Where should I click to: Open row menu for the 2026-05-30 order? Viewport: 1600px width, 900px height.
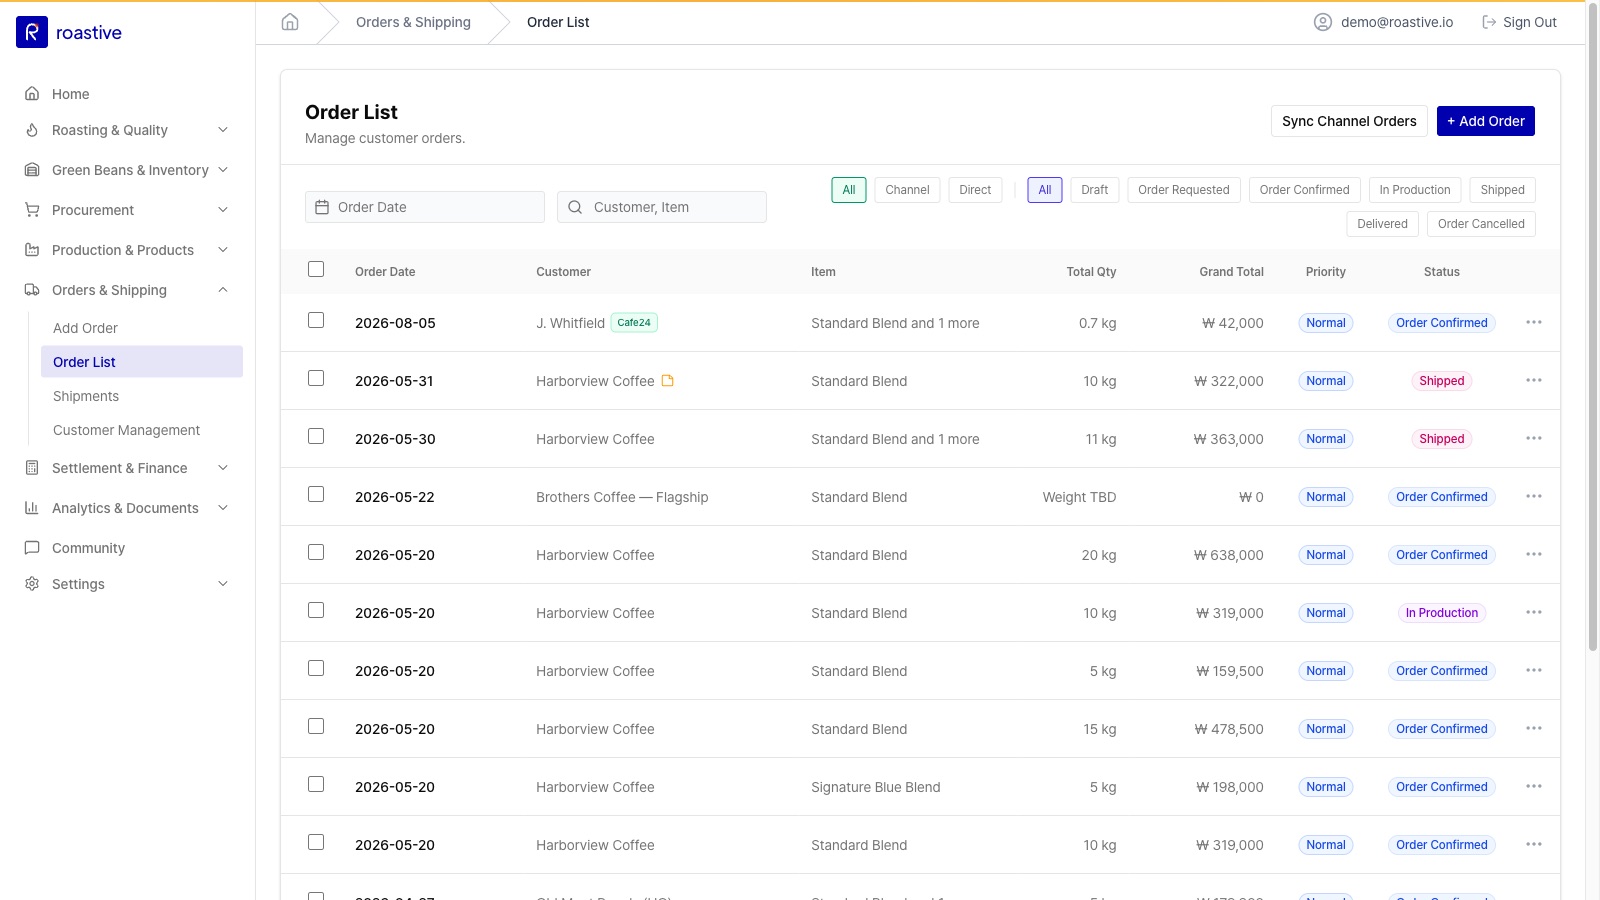[x=1534, y=439]
